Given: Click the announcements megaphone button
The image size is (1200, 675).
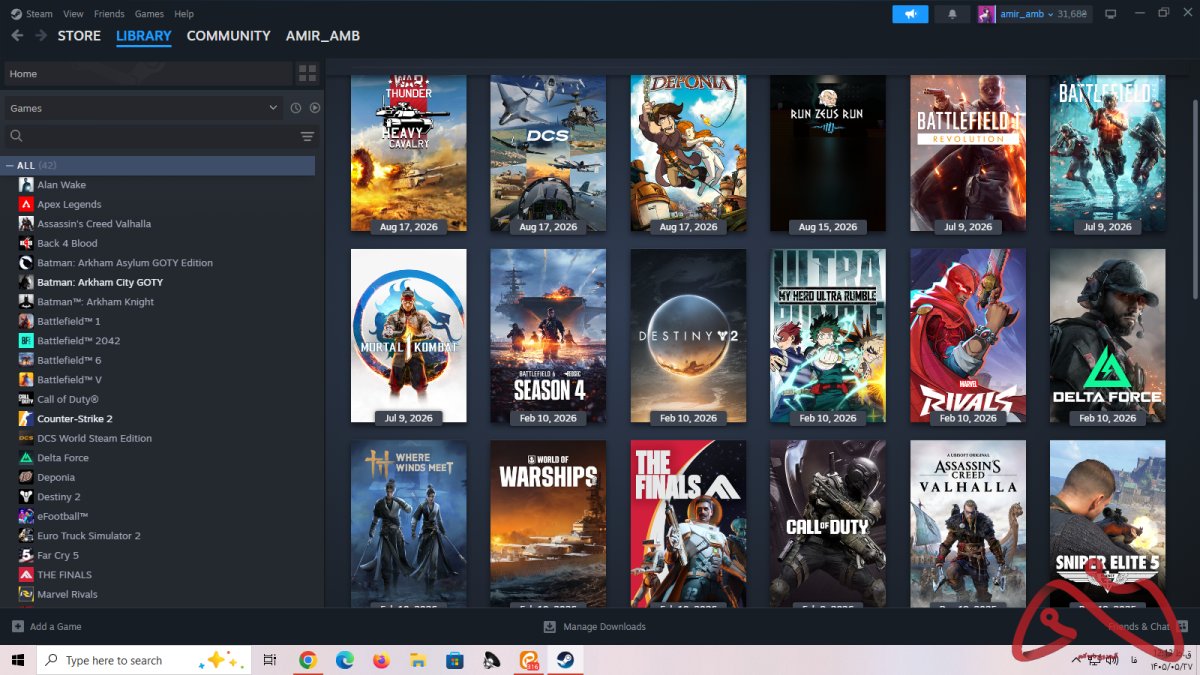Looking at the screenshot, I should (910, 14).
